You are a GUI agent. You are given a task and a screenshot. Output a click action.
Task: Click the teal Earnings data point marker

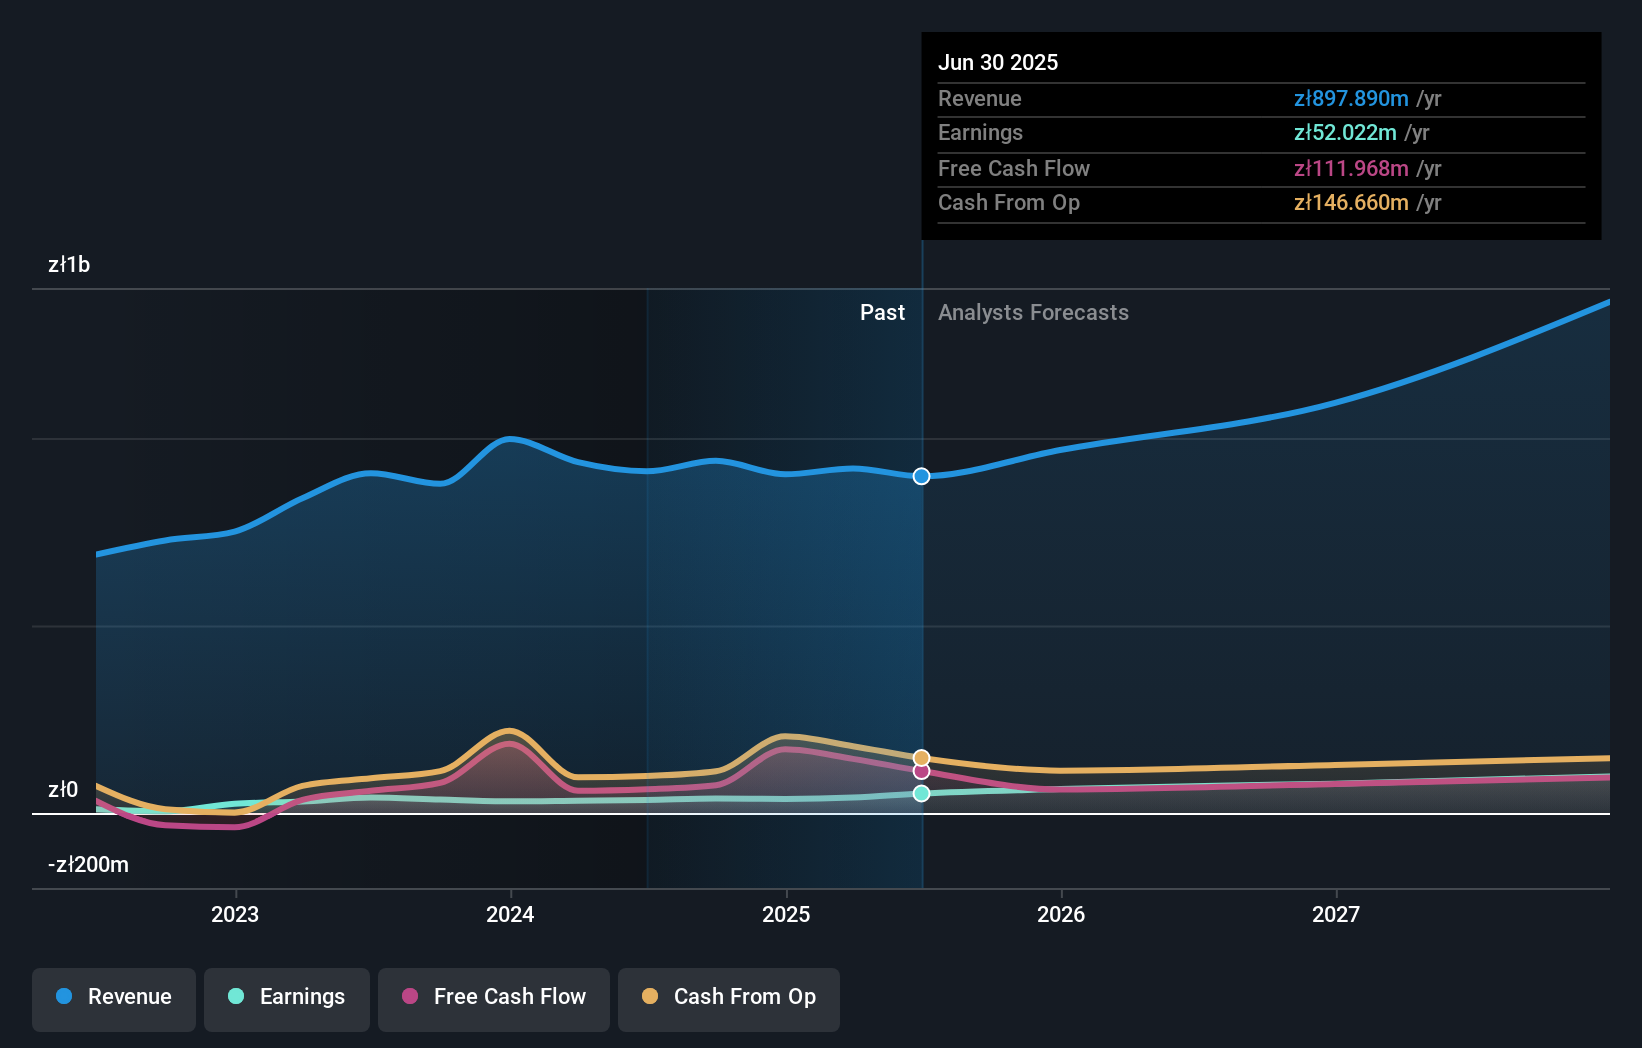point(921,793)
